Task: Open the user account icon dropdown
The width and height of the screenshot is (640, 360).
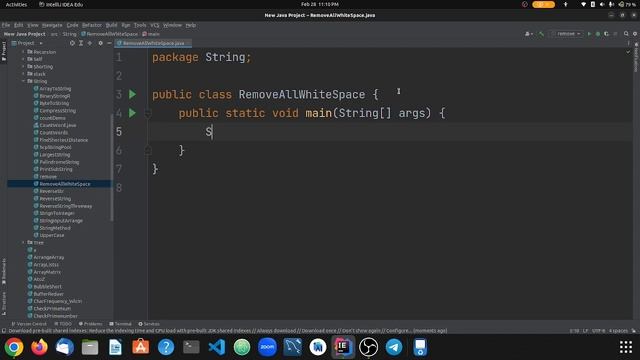Action: tap(529, 34)
